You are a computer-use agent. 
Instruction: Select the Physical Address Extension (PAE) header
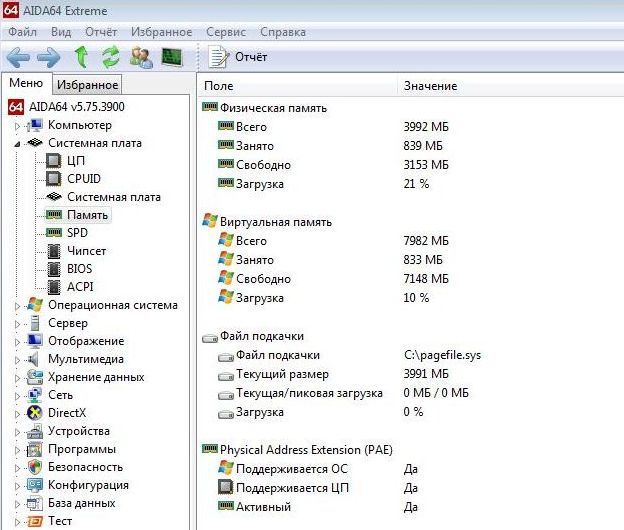[x=306, y=450]
